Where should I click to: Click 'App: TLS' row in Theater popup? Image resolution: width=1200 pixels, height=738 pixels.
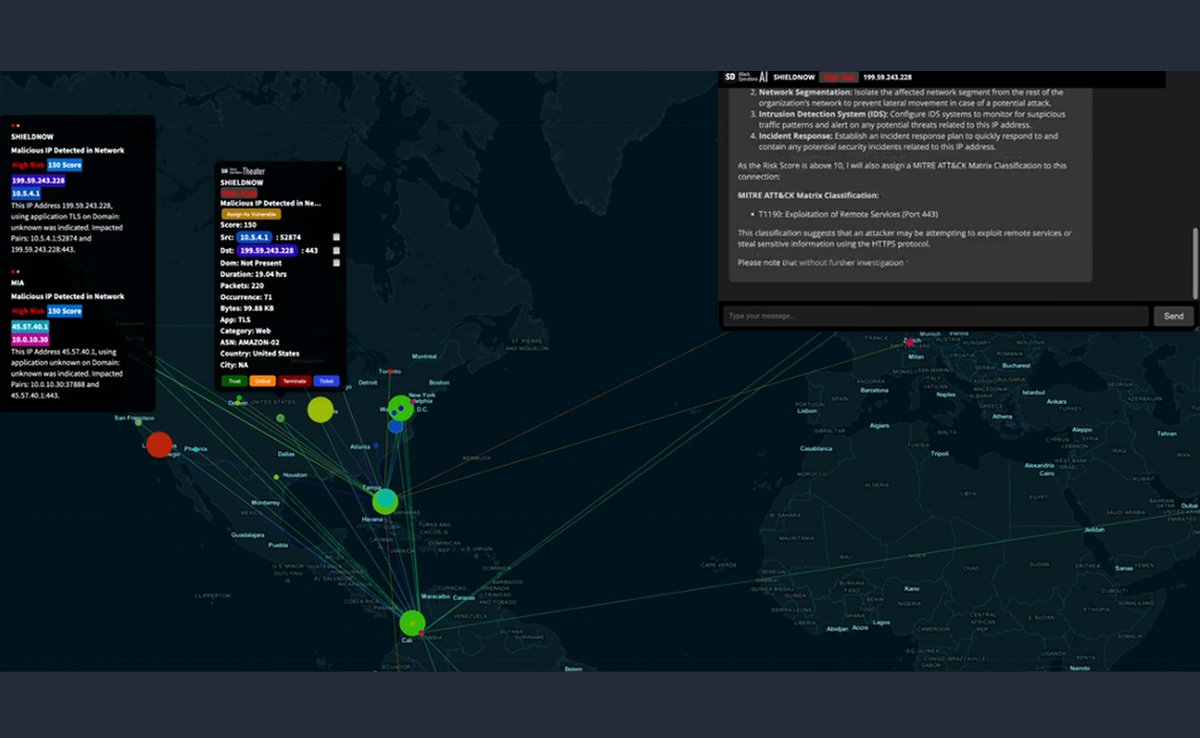click(236, 319)
